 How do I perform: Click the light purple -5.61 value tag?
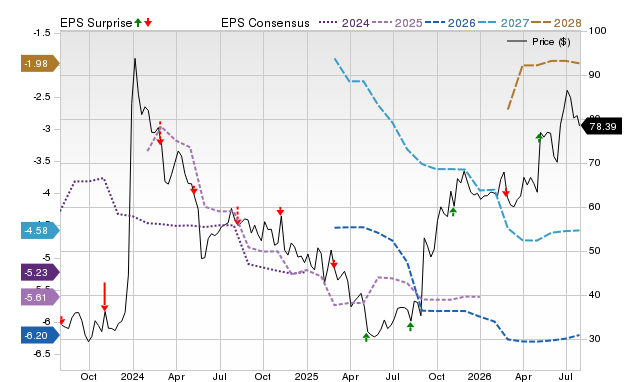click(x=40, y=298)
